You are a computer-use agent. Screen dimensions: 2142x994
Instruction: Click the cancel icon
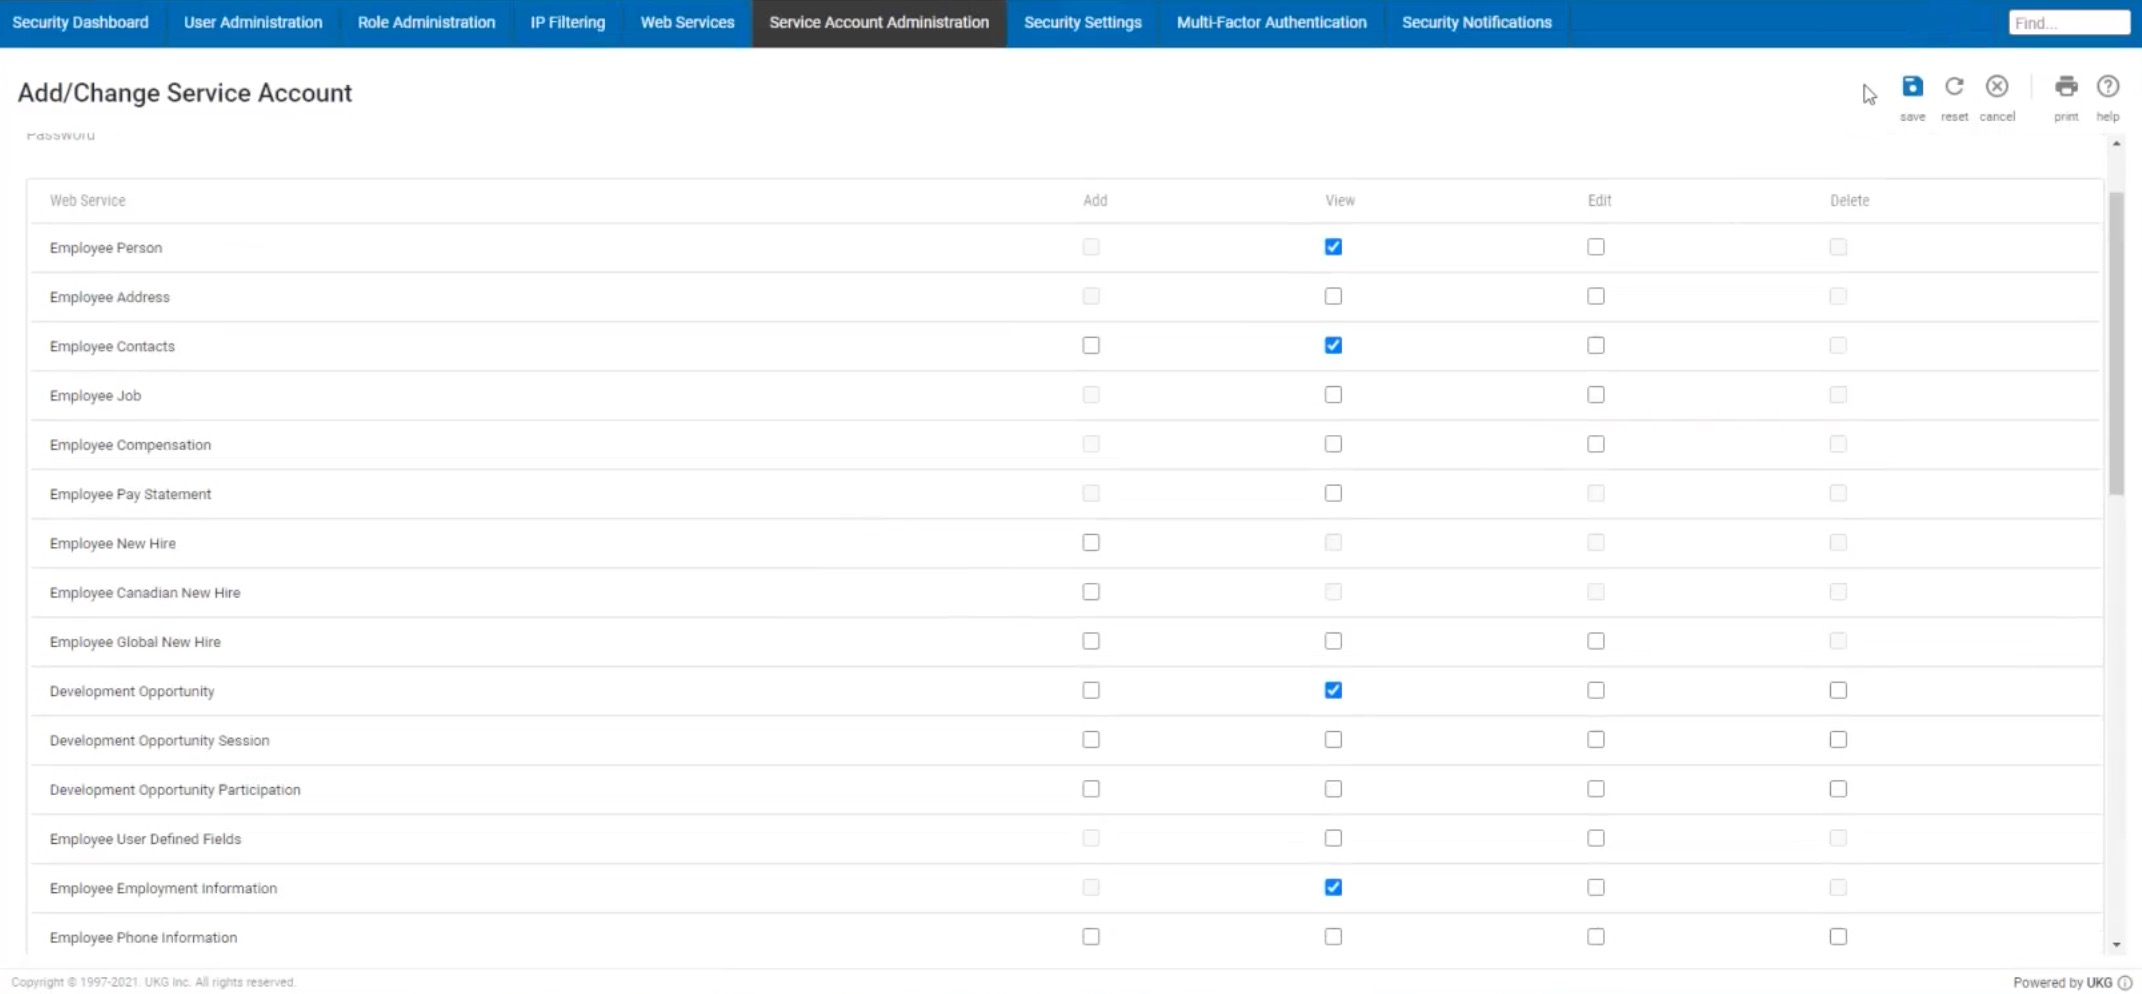click(x=1997, y=87)
